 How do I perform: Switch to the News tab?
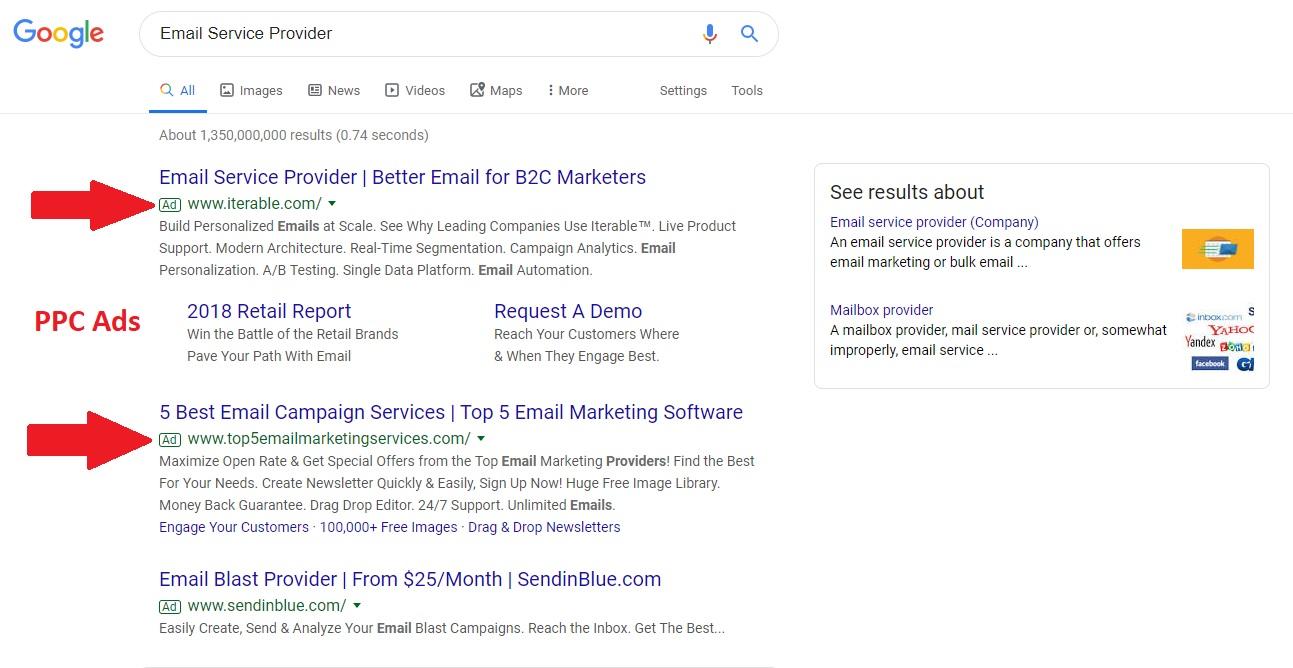pyautogui.click(x=334, y=90)
